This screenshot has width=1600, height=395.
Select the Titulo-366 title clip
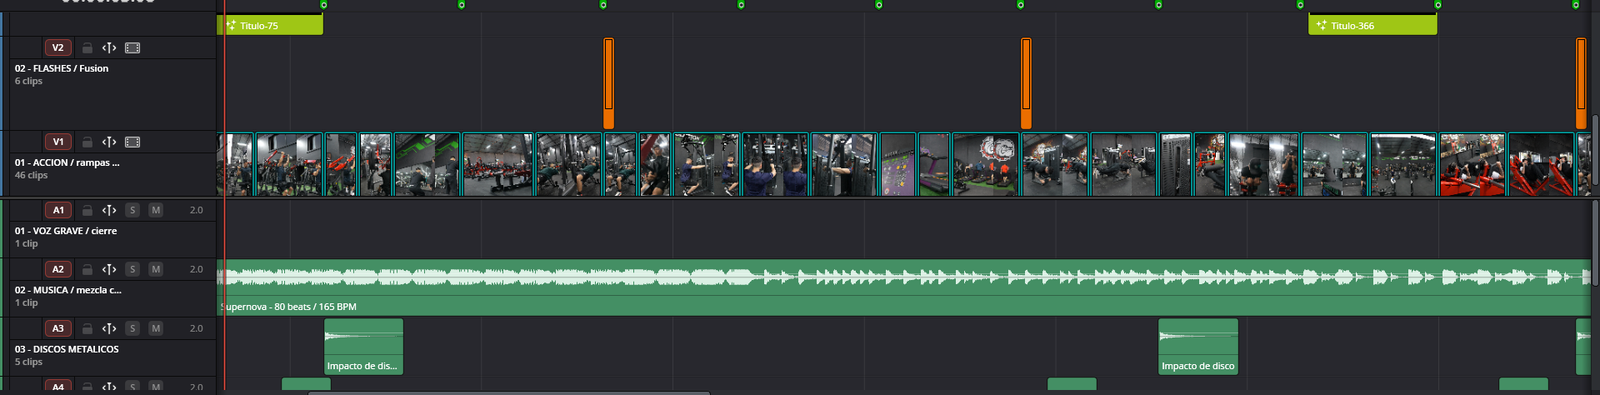[1372, 25]
